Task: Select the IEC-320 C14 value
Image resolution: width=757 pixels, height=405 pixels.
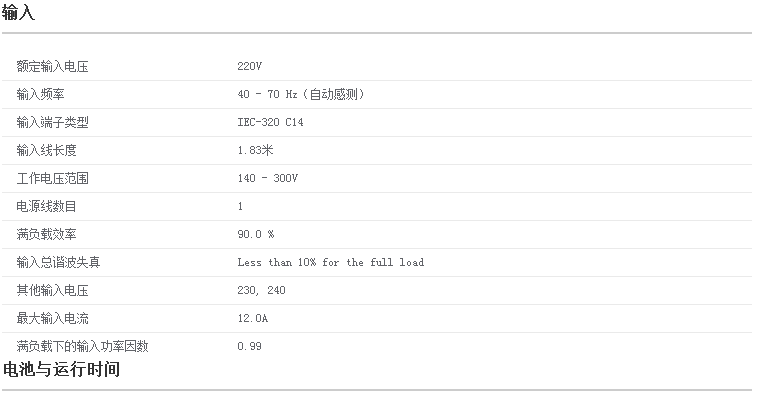Action: [269, 122]
